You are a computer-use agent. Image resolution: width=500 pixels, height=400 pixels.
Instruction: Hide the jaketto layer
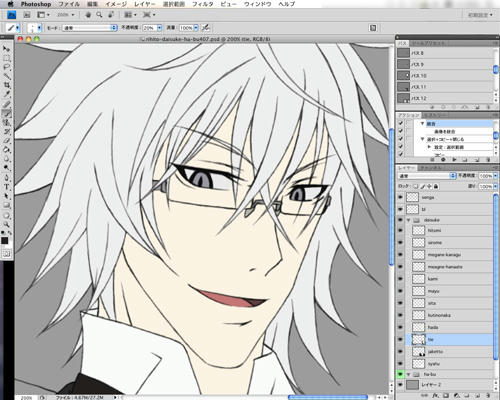tap(400, 351)
